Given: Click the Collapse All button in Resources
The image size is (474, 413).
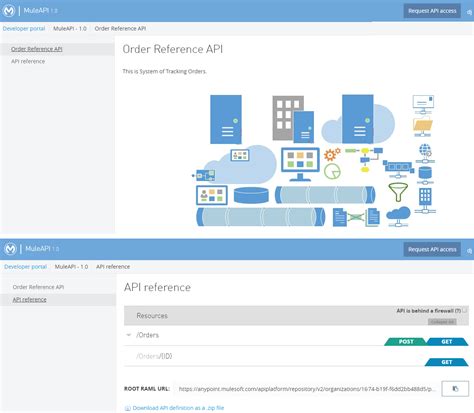Looking at the screenshot, I should [x=442, y=322].
